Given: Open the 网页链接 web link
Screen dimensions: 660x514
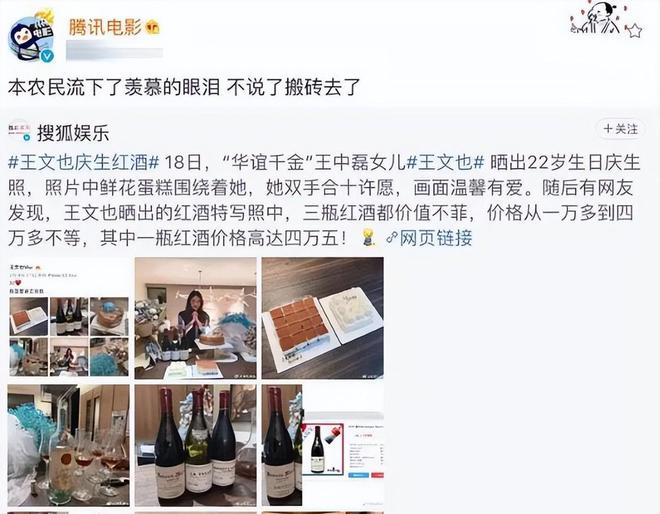Looking at the screenshot, I should 436,238.
